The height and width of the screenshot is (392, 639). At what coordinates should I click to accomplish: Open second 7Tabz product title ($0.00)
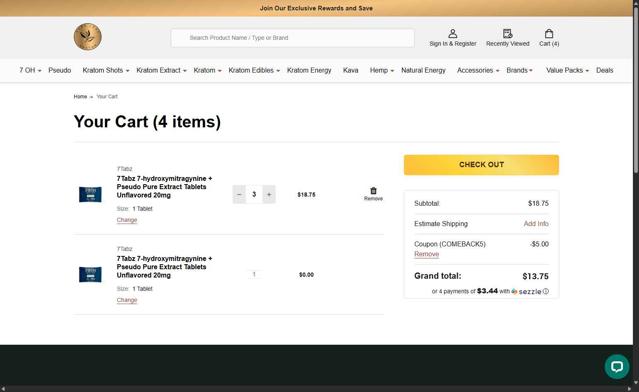pyautogui.click(x=164, y=267)
